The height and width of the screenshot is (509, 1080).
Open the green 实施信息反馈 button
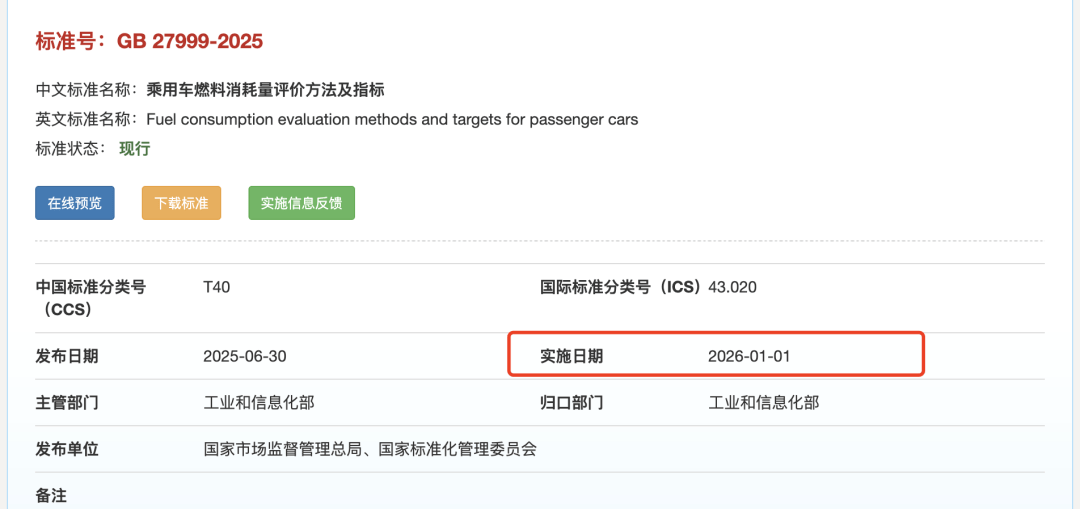coord(301,203)
